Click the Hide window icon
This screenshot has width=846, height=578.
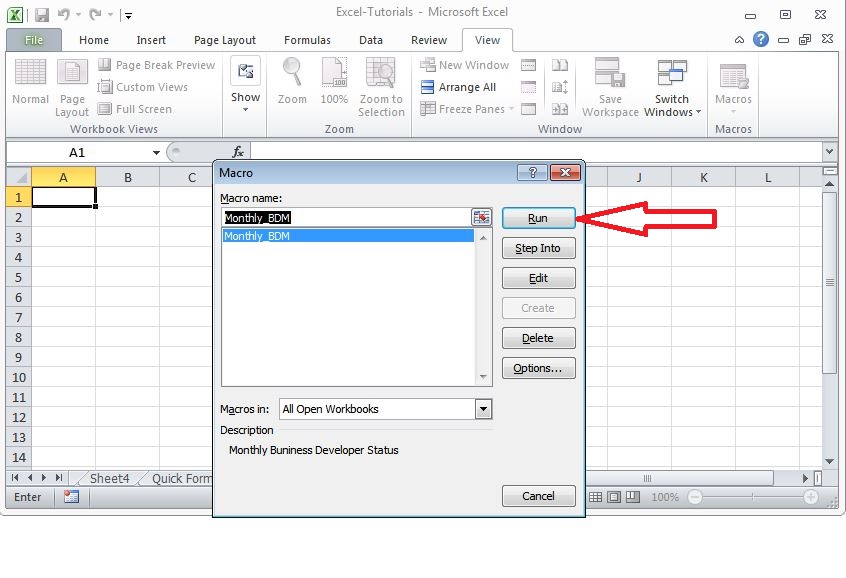(x=528, y=87)
